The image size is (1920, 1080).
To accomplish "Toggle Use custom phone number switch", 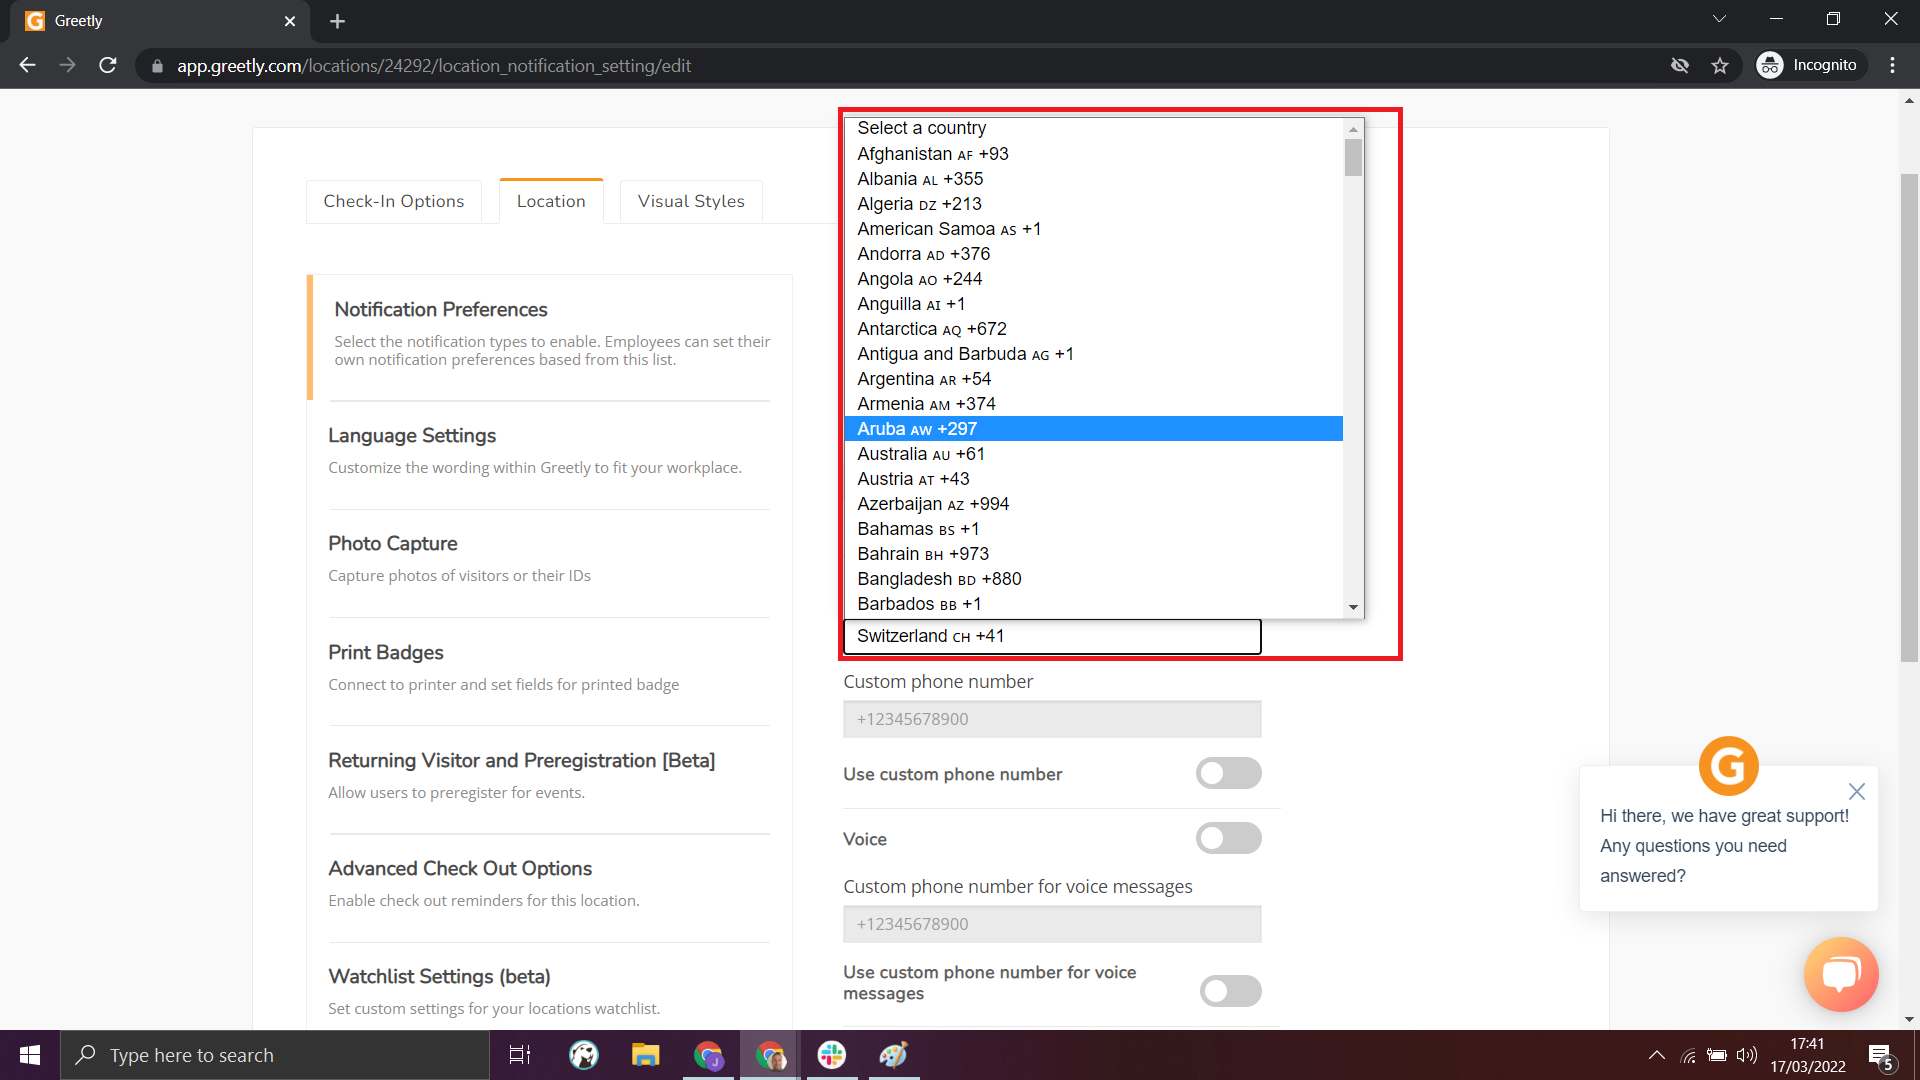I will point(1229,773).
